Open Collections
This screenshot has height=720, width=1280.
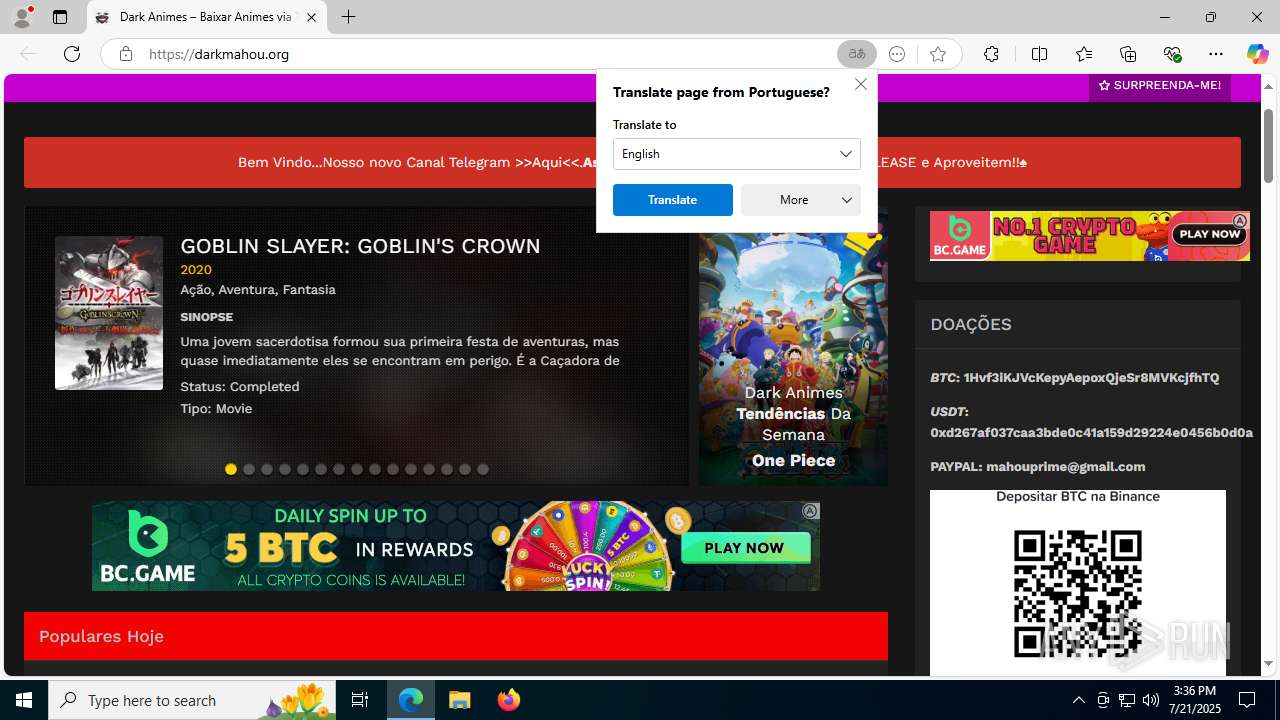pos(1128,54)
